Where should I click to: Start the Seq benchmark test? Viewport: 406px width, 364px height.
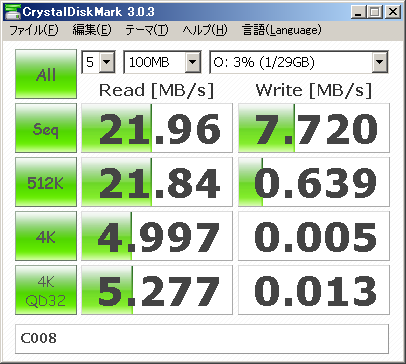point(46,128)
